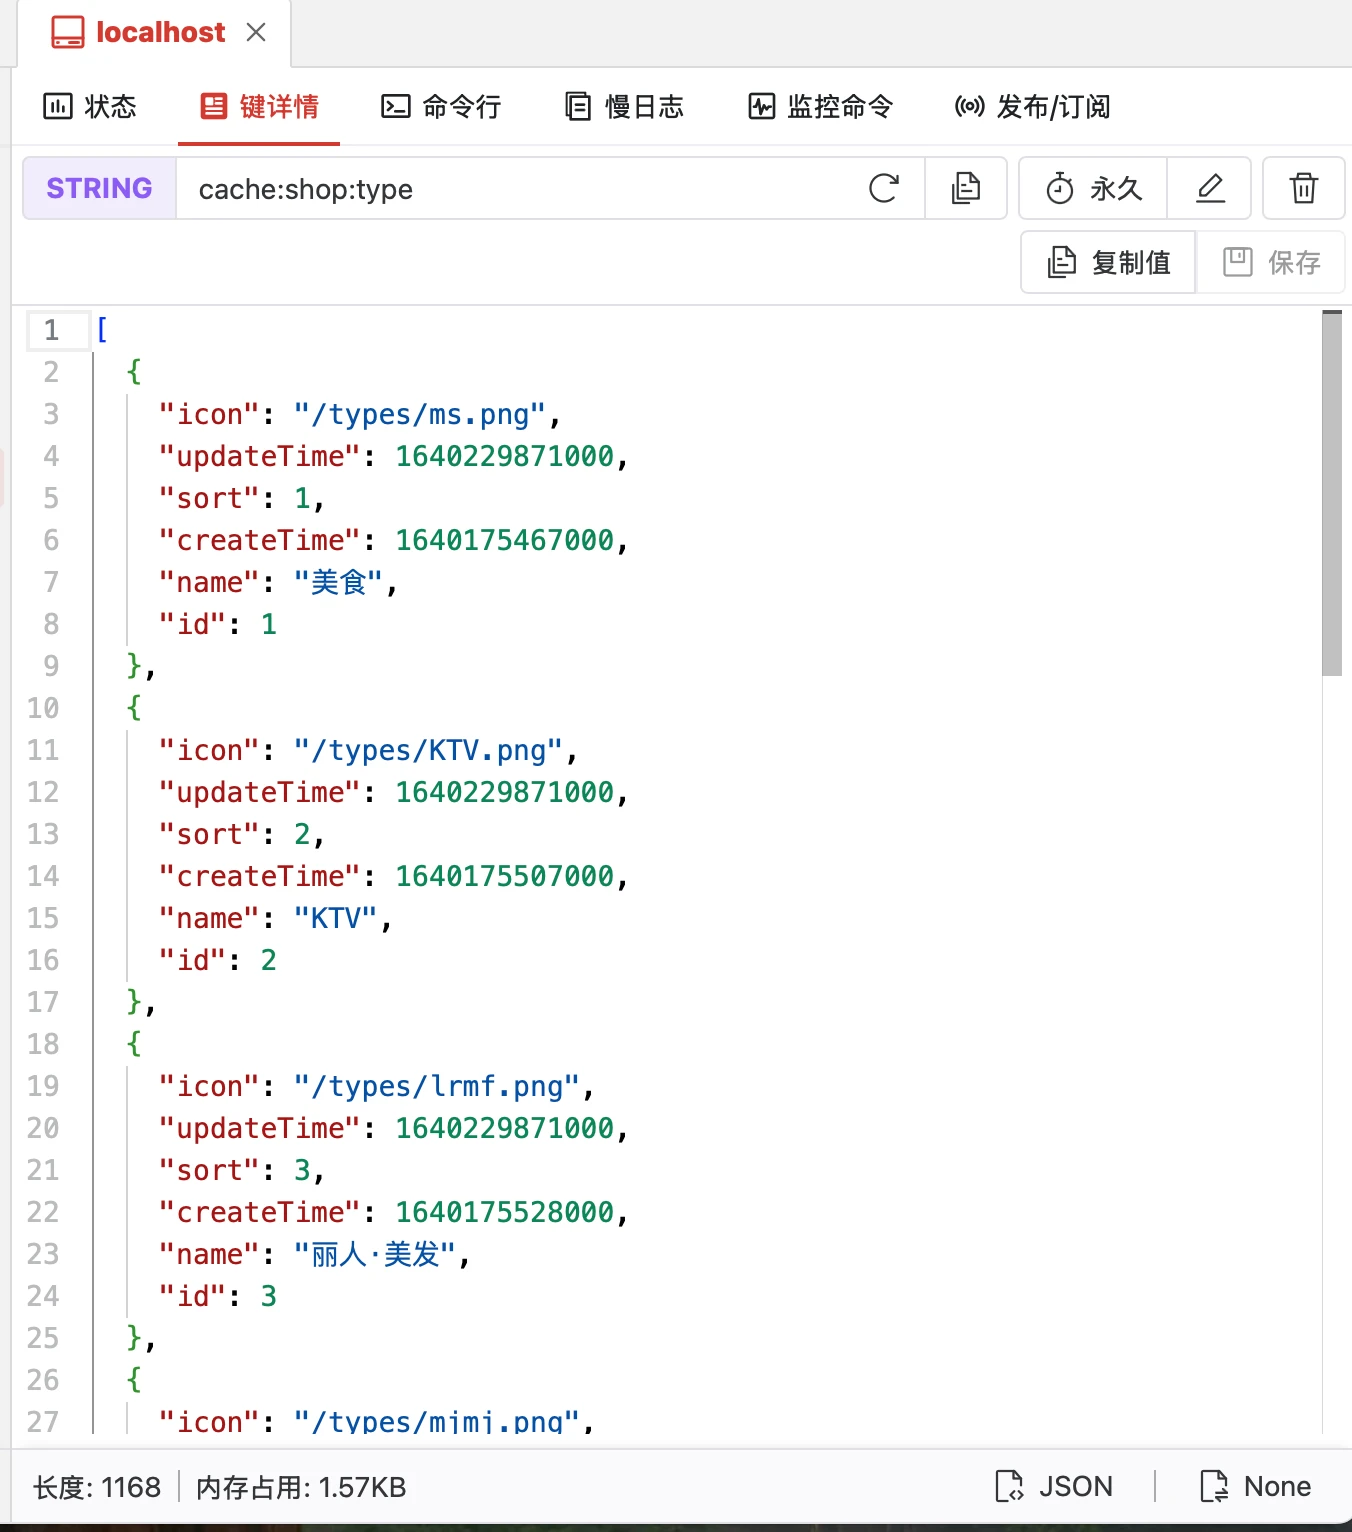Click the STRING type badge
1352x1532 pixels.
[x=98, y=188]
